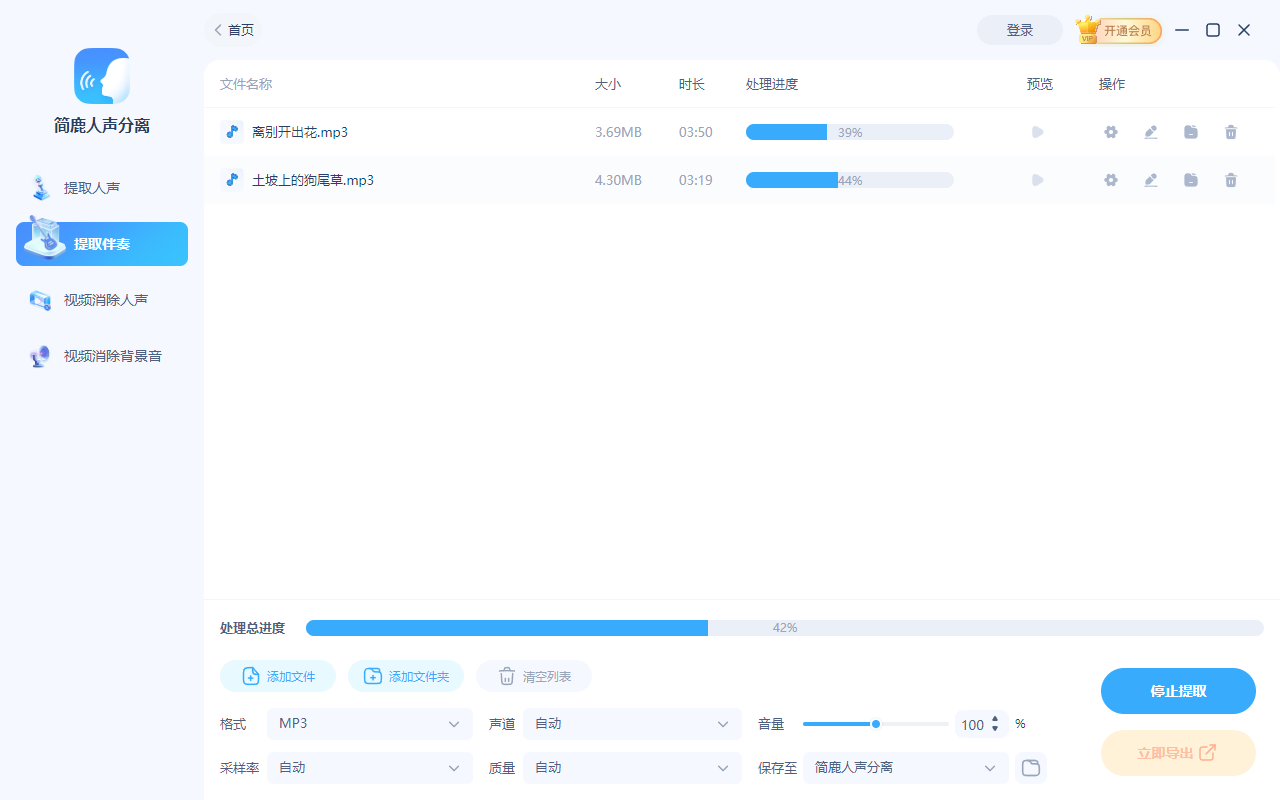Select the 提取人声 tool in the sidebar

tap(100, 187)
